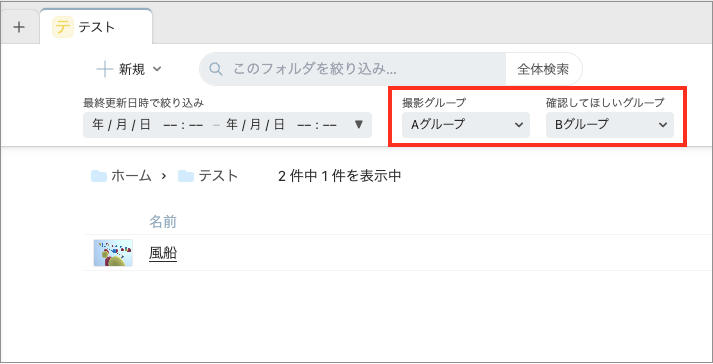Image resolution: width=713 pixels, height=364 pixels.
Task: Click the 2 件中 1 件を表示中 text
Action: (340, 176)
